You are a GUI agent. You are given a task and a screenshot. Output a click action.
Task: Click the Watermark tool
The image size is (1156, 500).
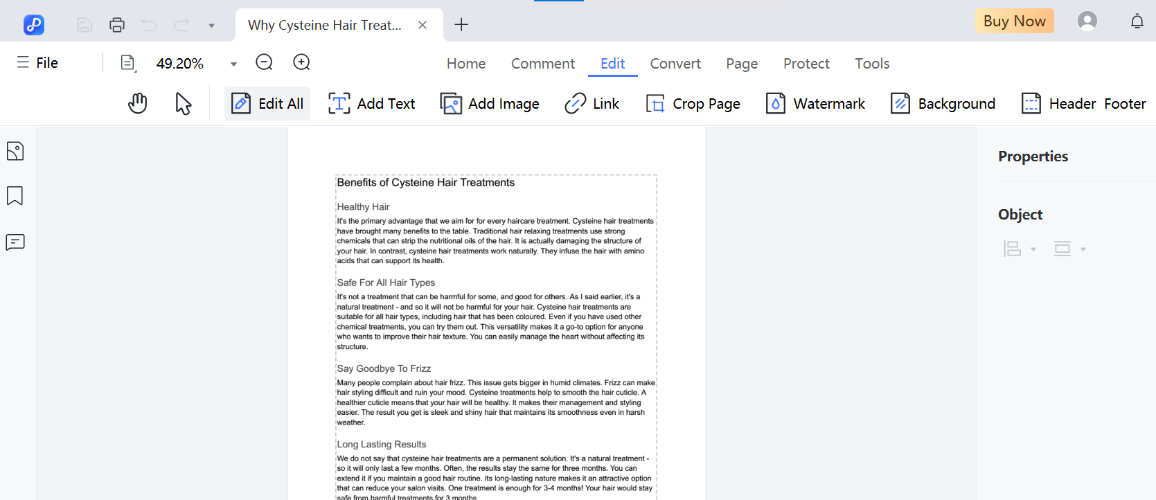[x=815, y=103]
